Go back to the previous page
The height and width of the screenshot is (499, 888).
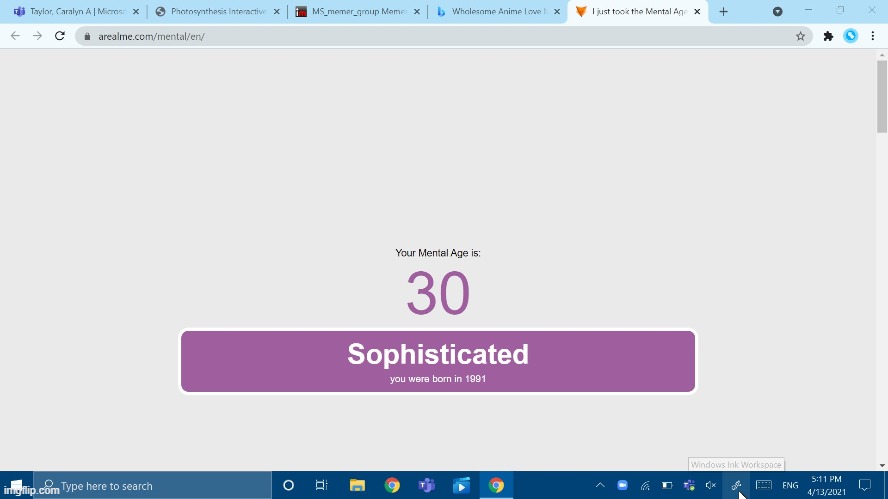pyautogui.click(x=15, y=36)
